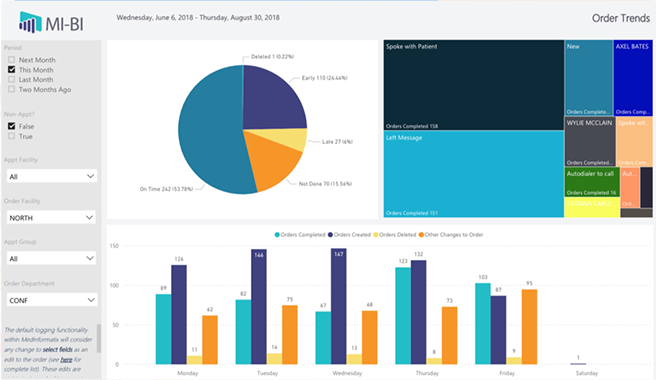Check the Last Month period checkbox

click(x=12, y=79)
